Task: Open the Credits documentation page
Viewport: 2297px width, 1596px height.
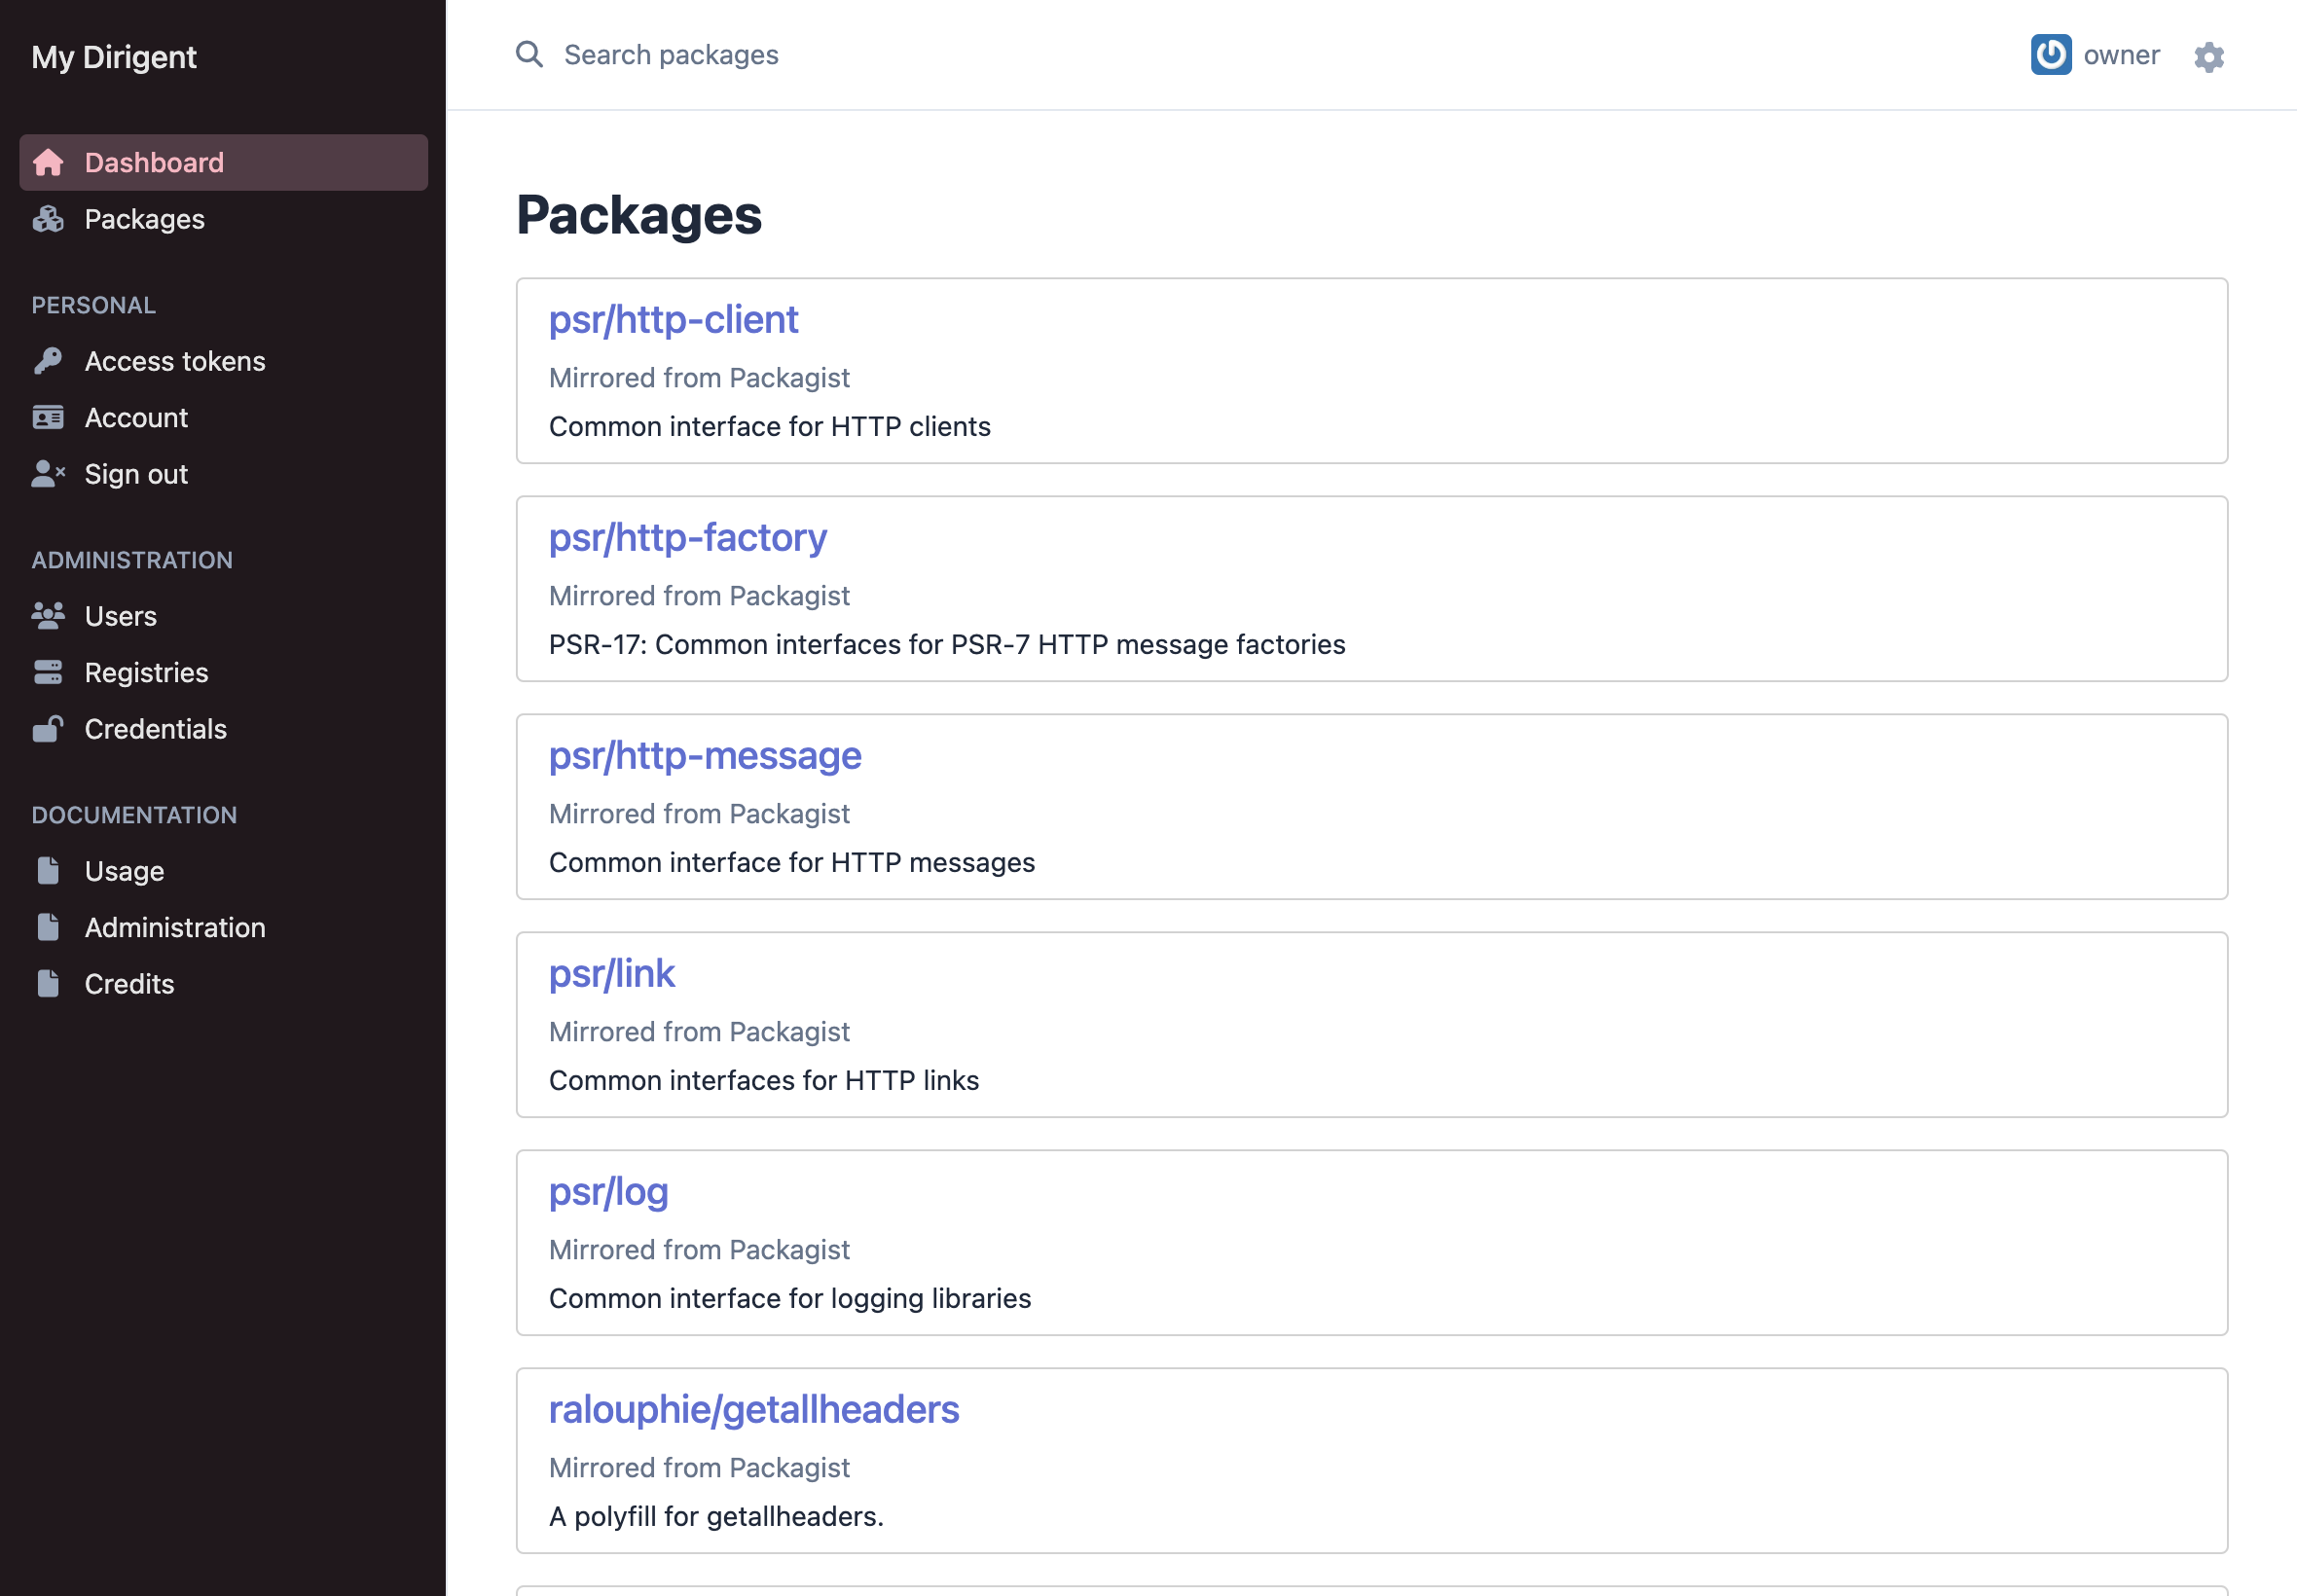Action: click(x=128, y=983)
